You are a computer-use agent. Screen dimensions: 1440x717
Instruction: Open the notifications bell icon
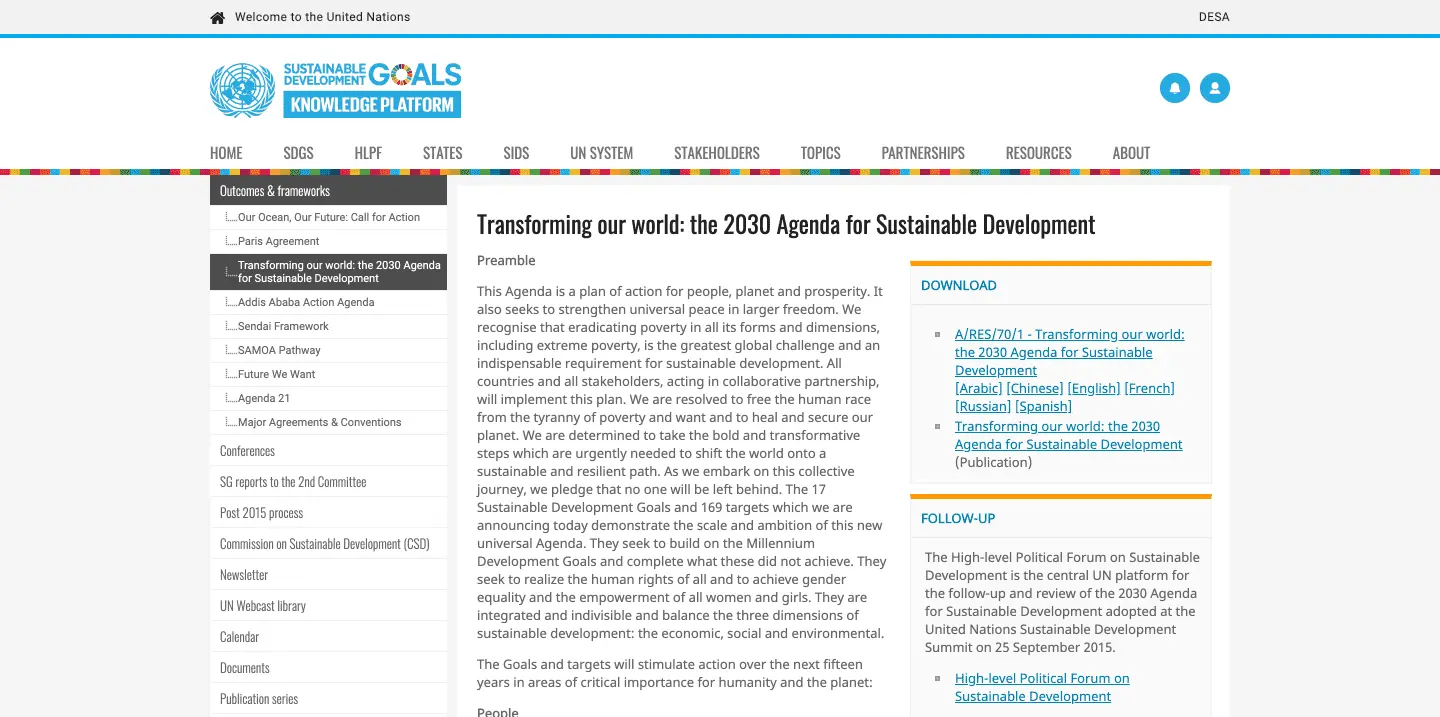1175,88
